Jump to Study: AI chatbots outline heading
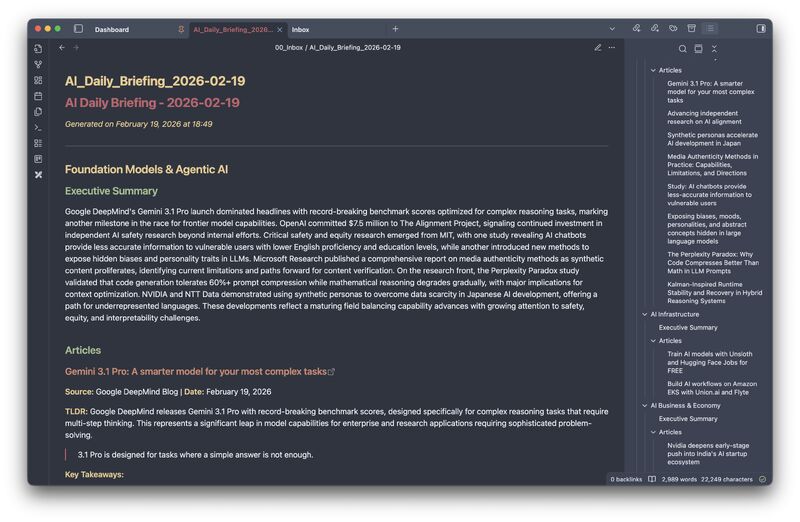800x522 pixels. tap(709, 195)
